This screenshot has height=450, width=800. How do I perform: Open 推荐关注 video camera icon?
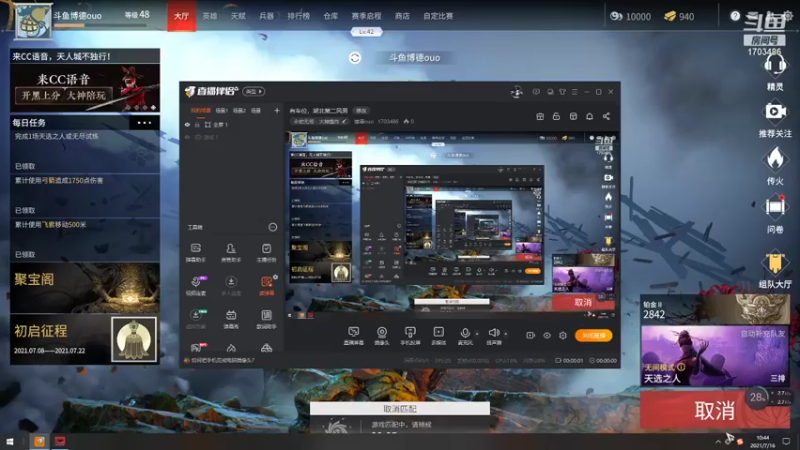point(775,112)
